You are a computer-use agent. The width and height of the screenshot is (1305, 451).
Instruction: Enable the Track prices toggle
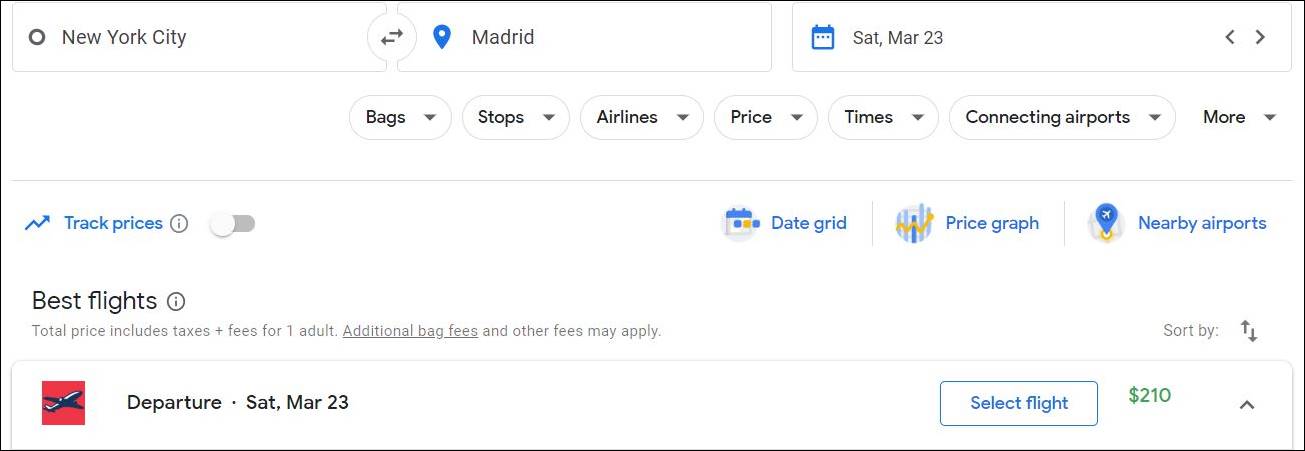(x=233, y=223)
